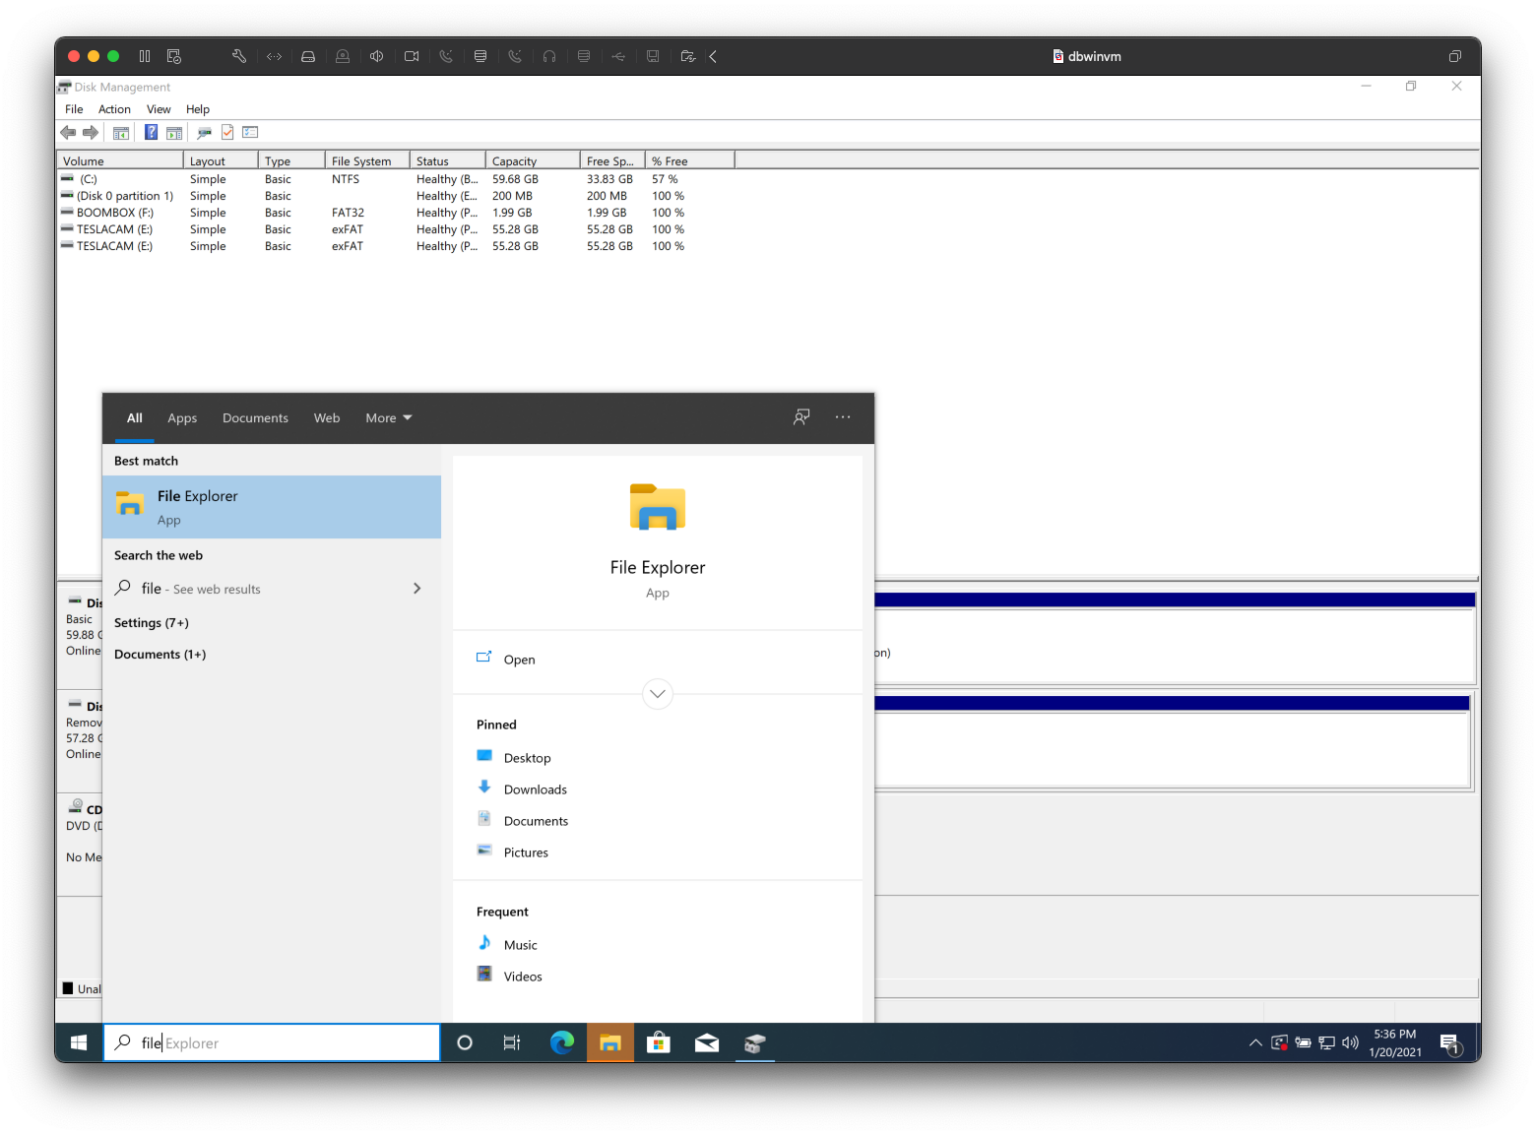
Task: Switch to the Documents search tab
Action: 255,418
